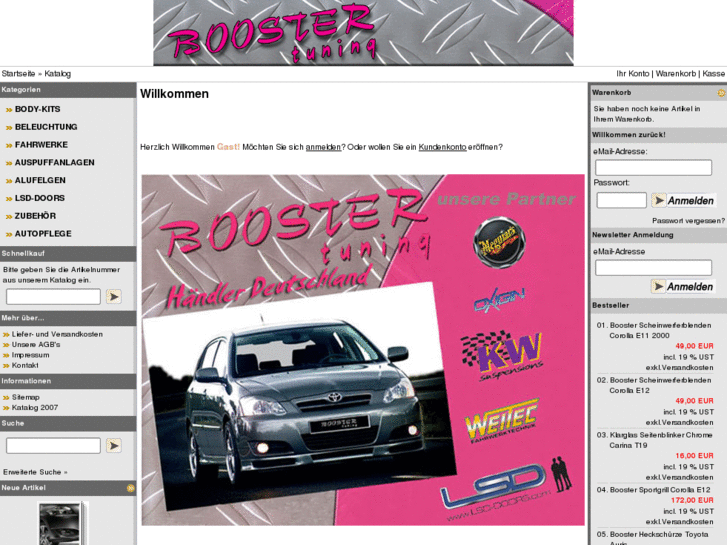The image size is (727, 545).
Task: Focus the Passwort field
Action: tap(621, 200)
